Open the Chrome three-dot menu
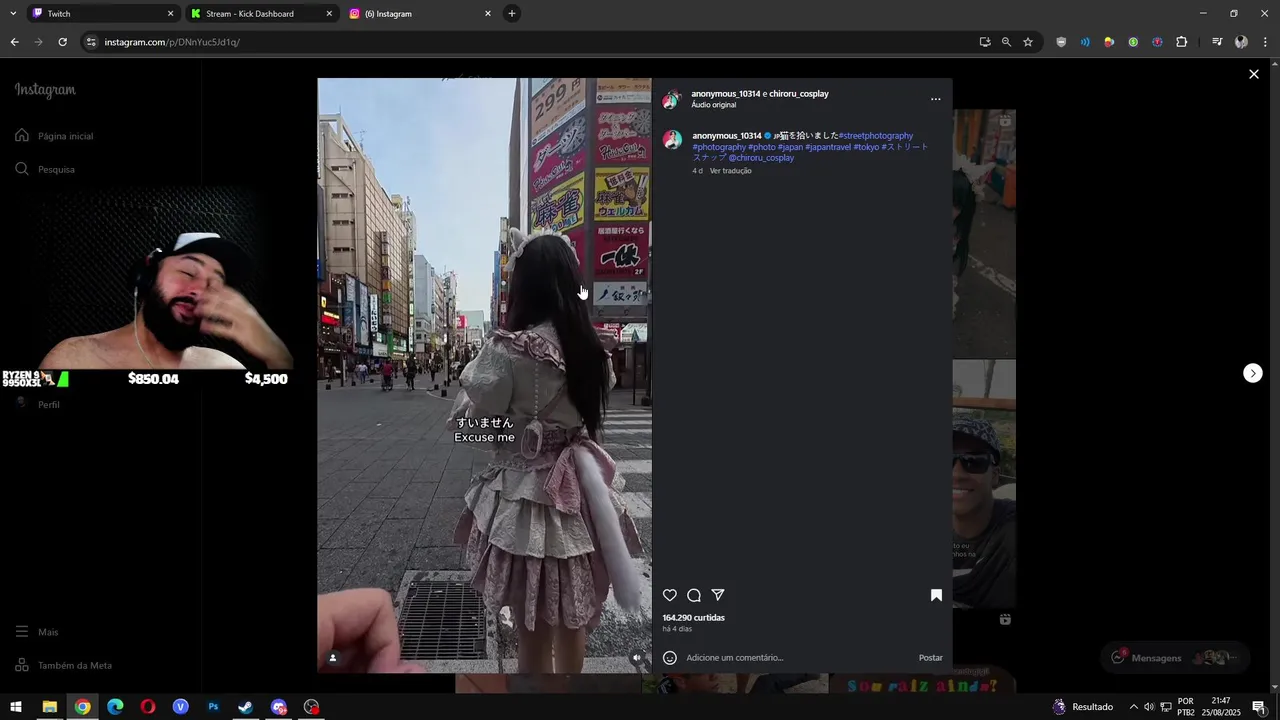1280x720 pixels. click(1265, 42)
